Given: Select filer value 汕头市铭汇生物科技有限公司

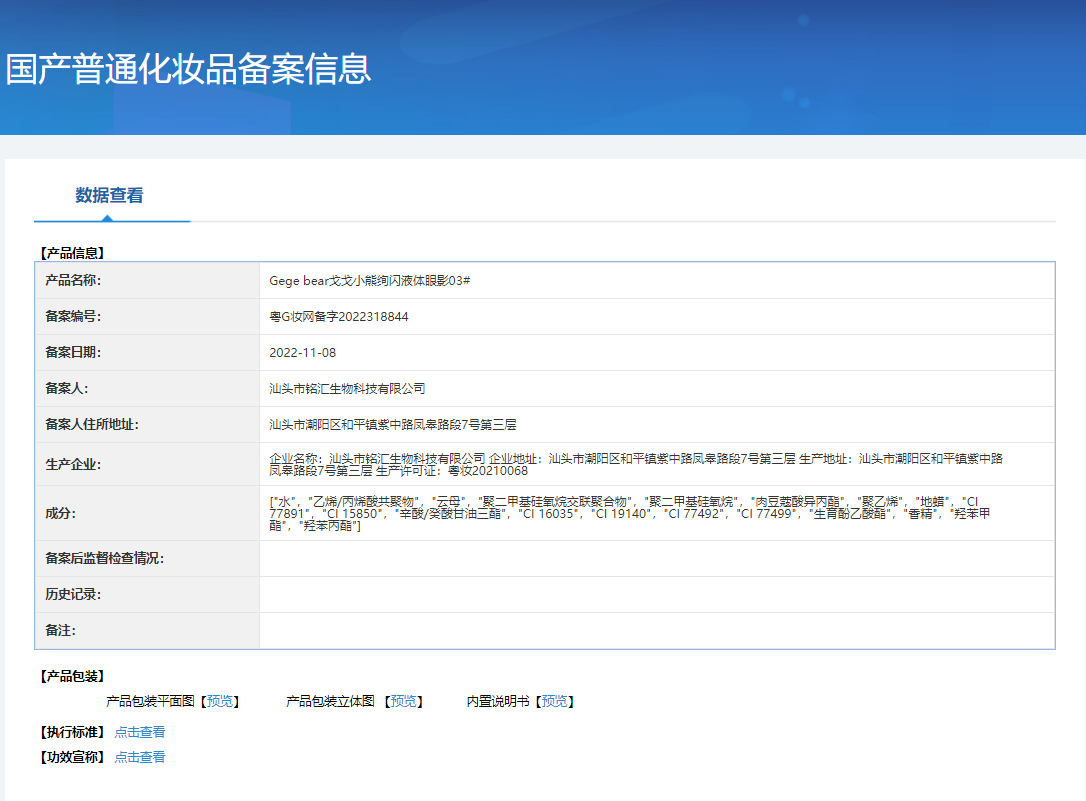Looking at the screenshot, I should 347,388.
